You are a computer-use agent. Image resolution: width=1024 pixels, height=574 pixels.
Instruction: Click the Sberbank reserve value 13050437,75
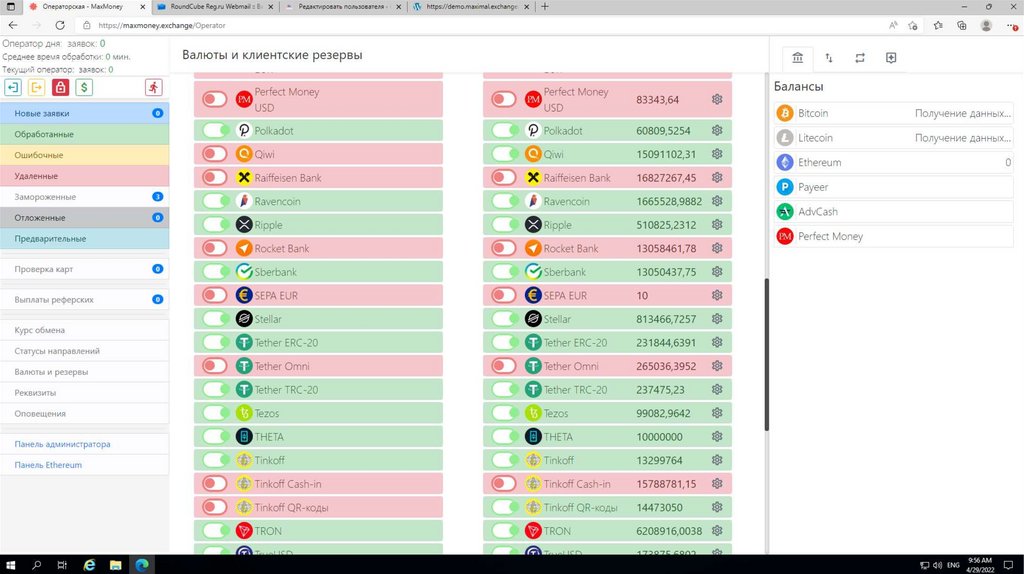tap(666, 272)
